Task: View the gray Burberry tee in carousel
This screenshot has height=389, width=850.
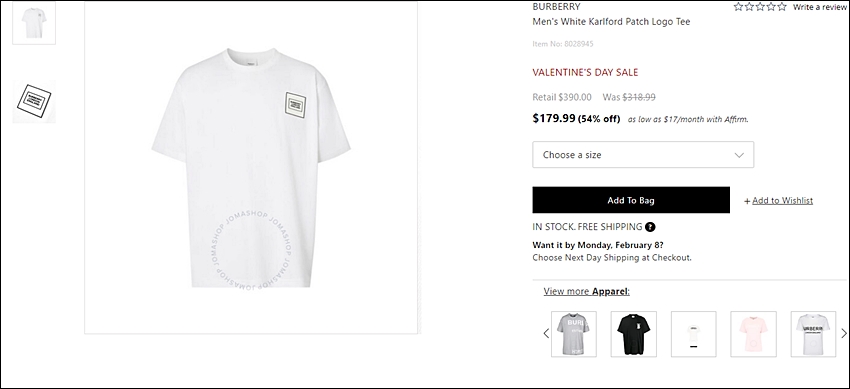Action: coord(574,334)
